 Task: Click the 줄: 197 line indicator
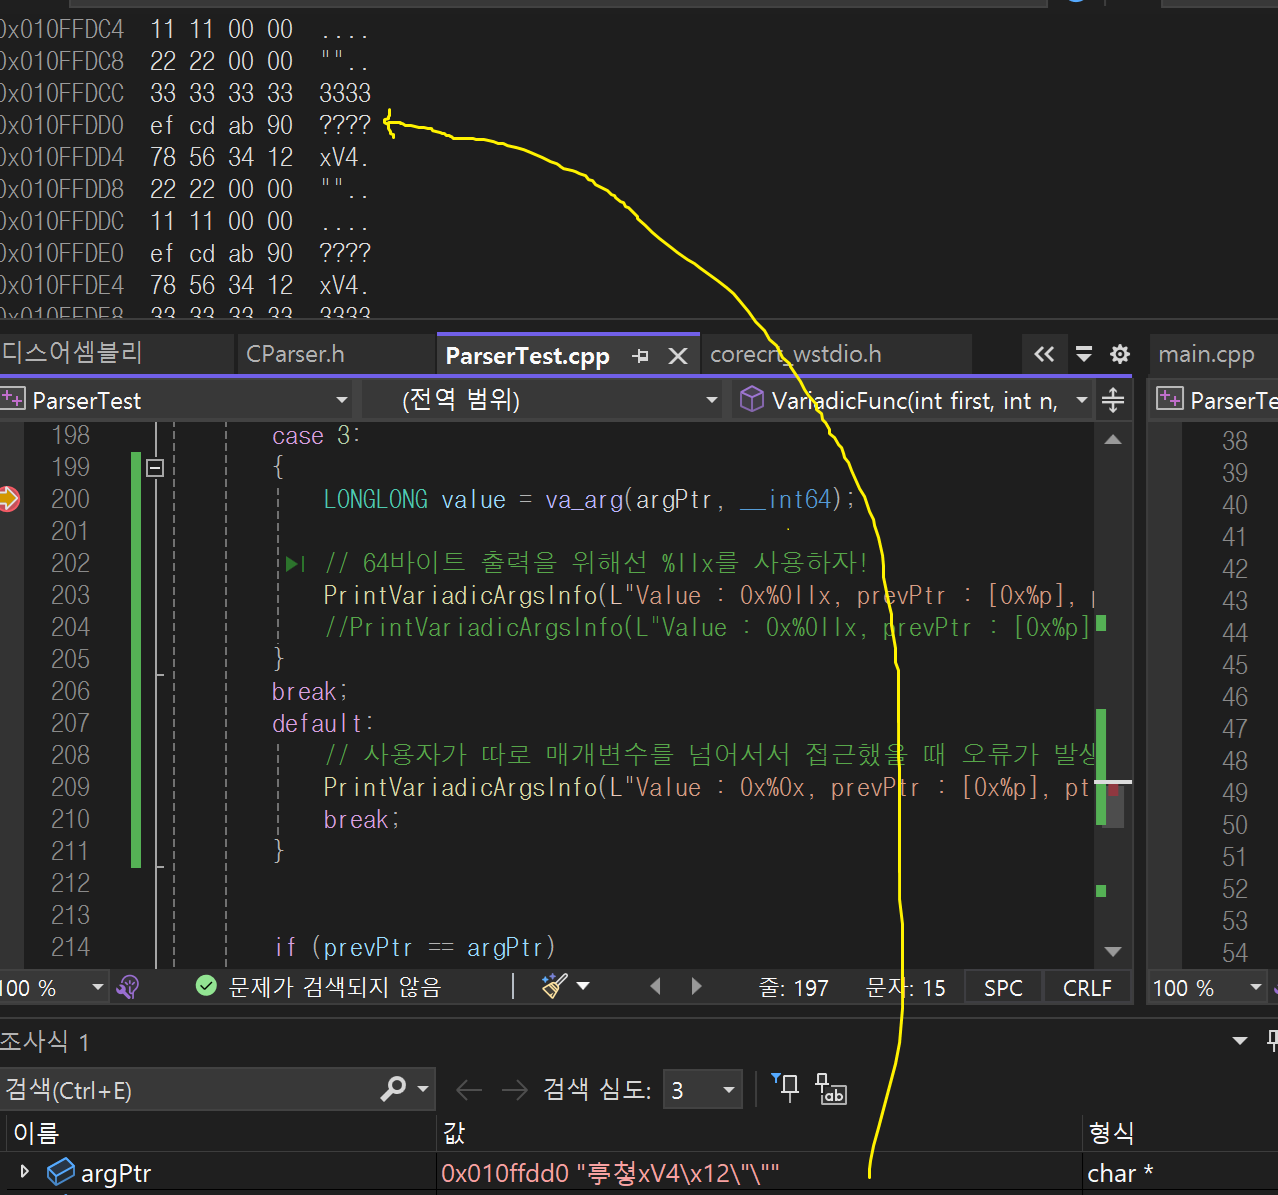click(x=793, y=988)
